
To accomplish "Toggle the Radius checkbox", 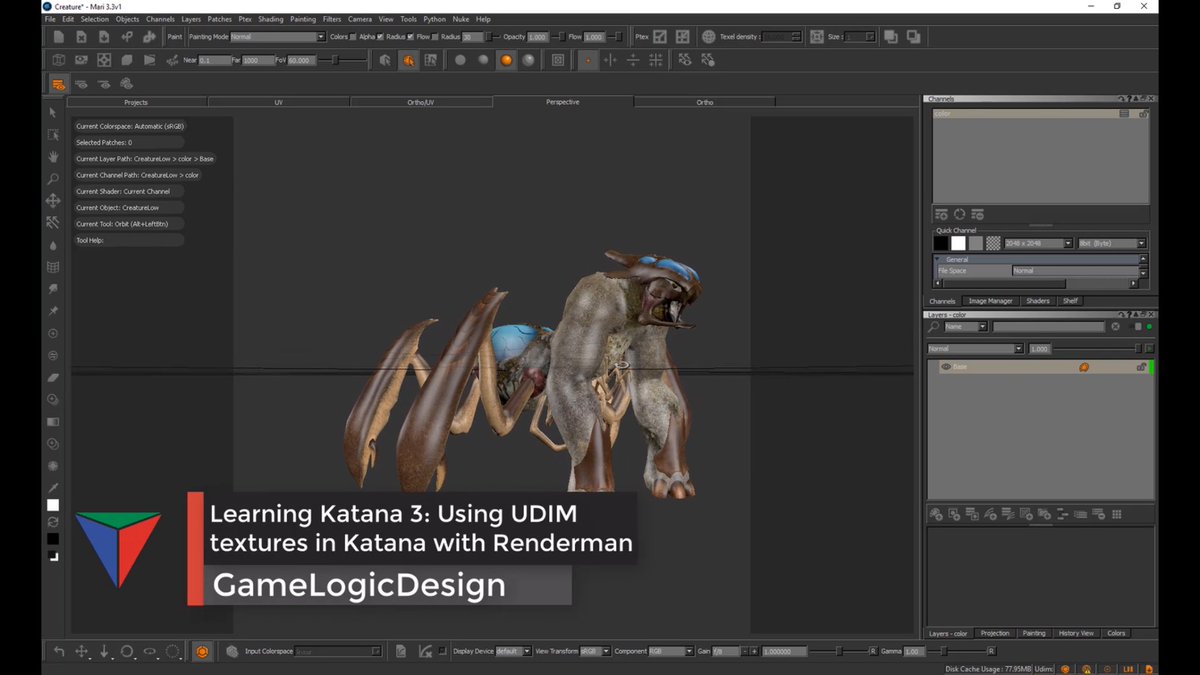I will (411, 37).
